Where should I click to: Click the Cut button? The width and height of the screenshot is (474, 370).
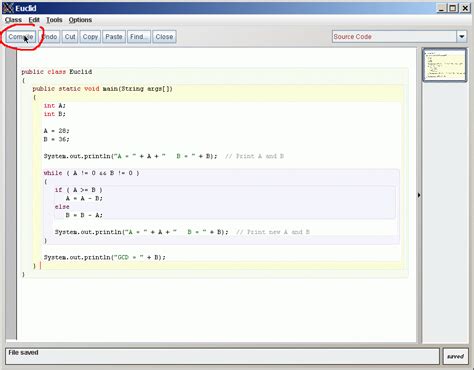pyautogui.click(x=70, y=37)
